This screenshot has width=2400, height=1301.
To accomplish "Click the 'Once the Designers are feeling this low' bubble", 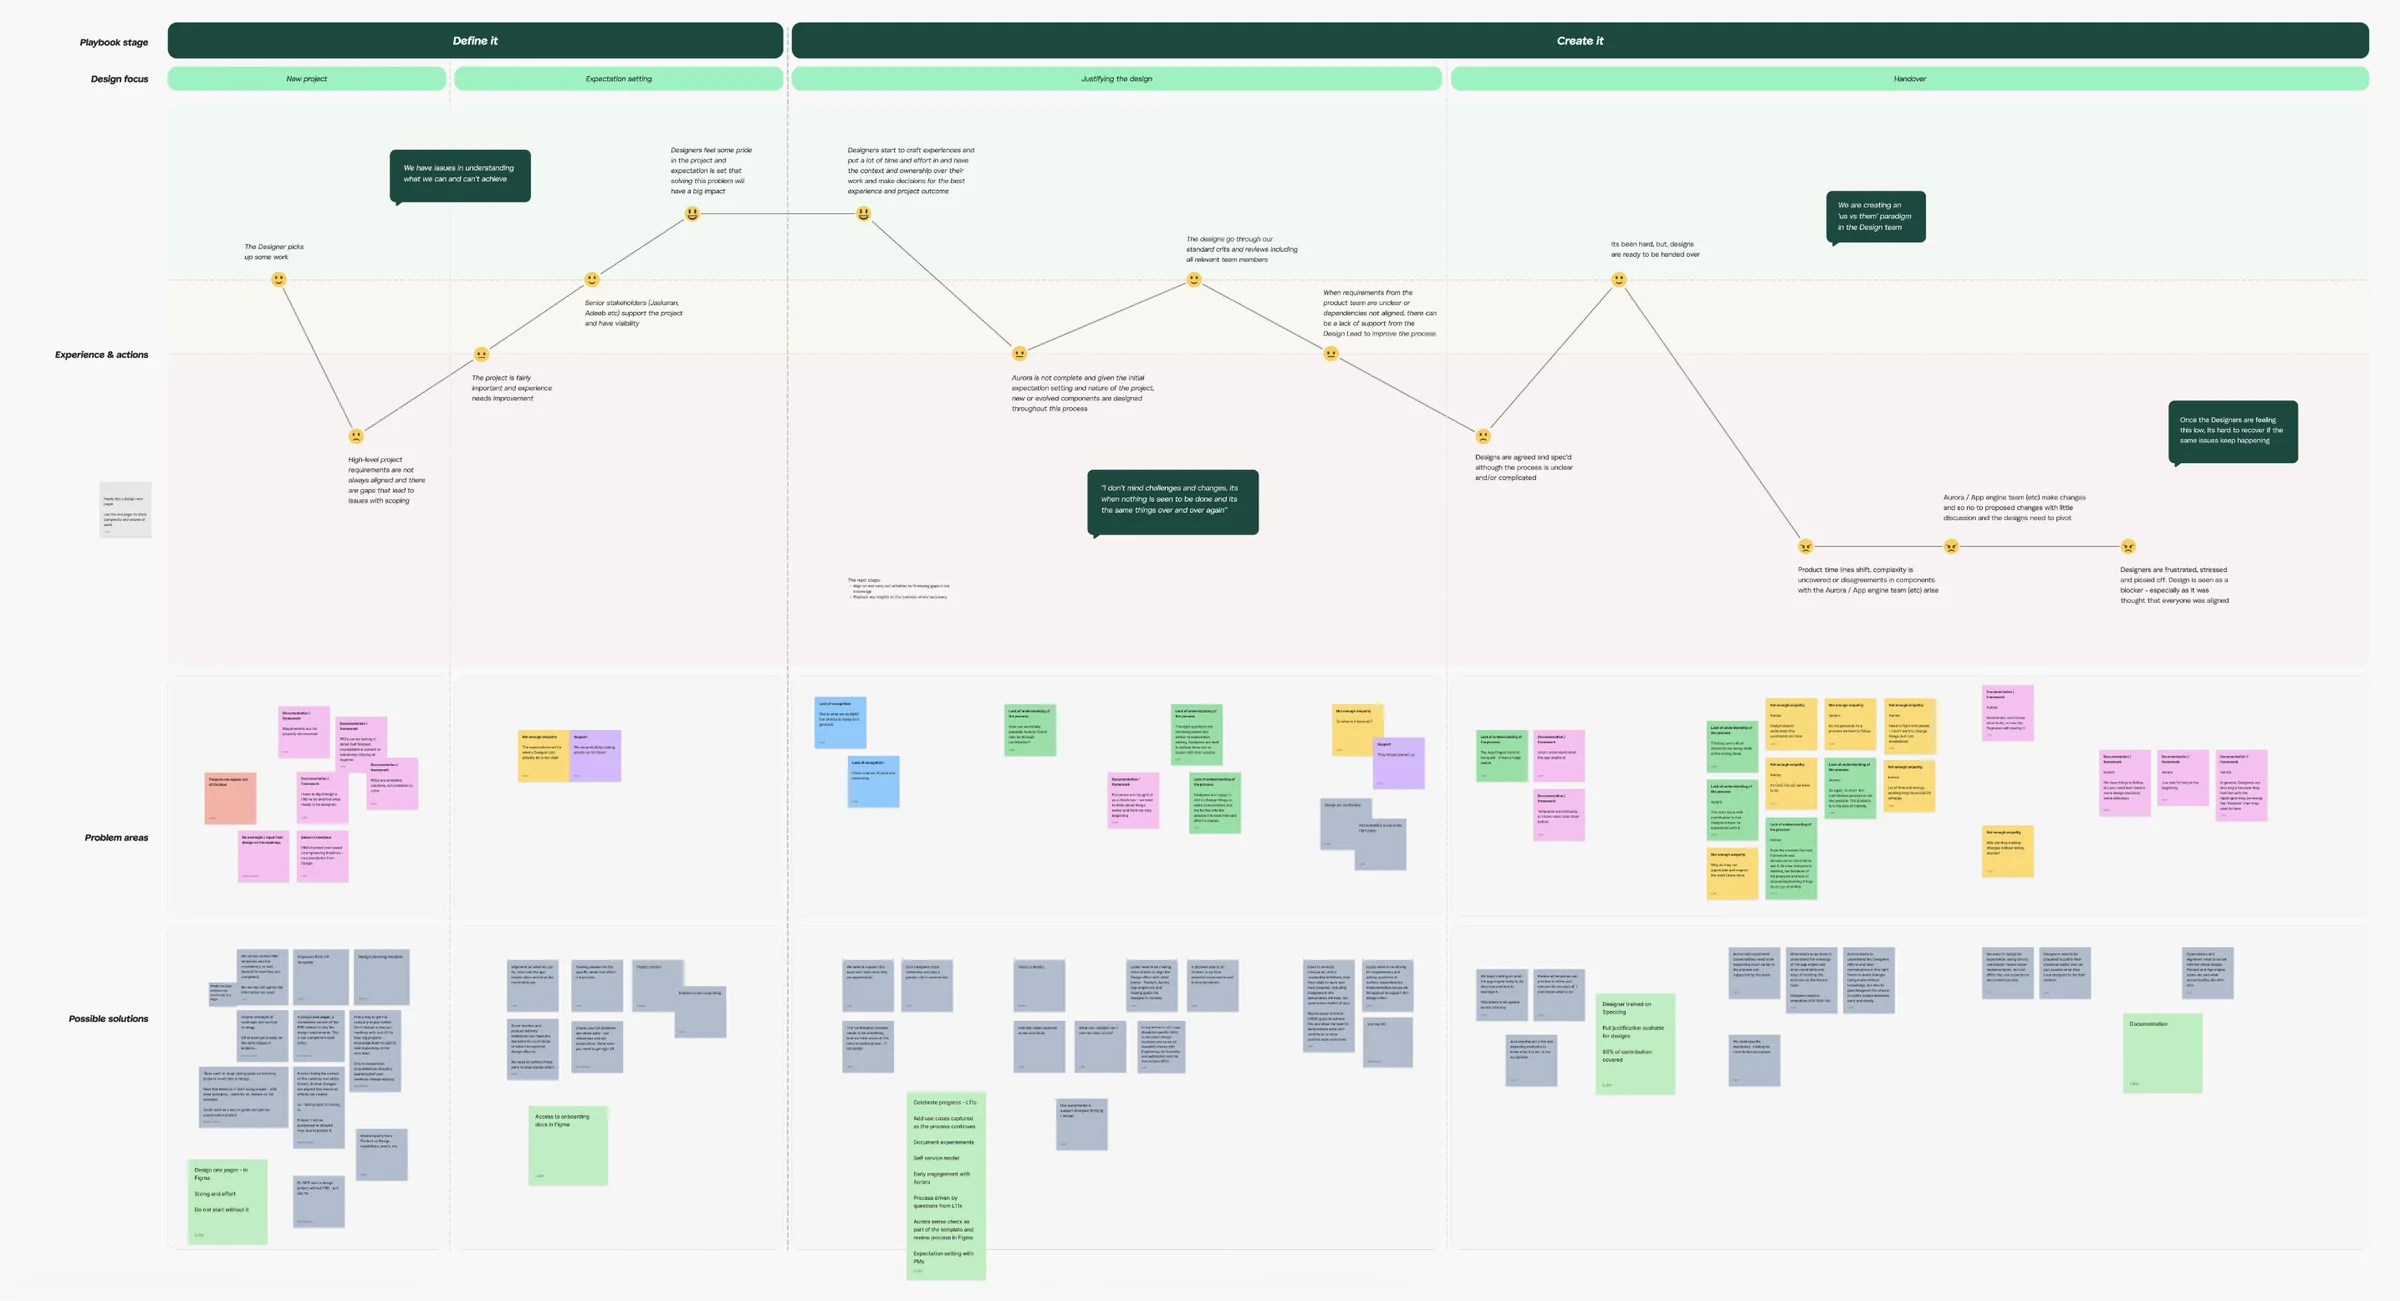I will 2233,432.
